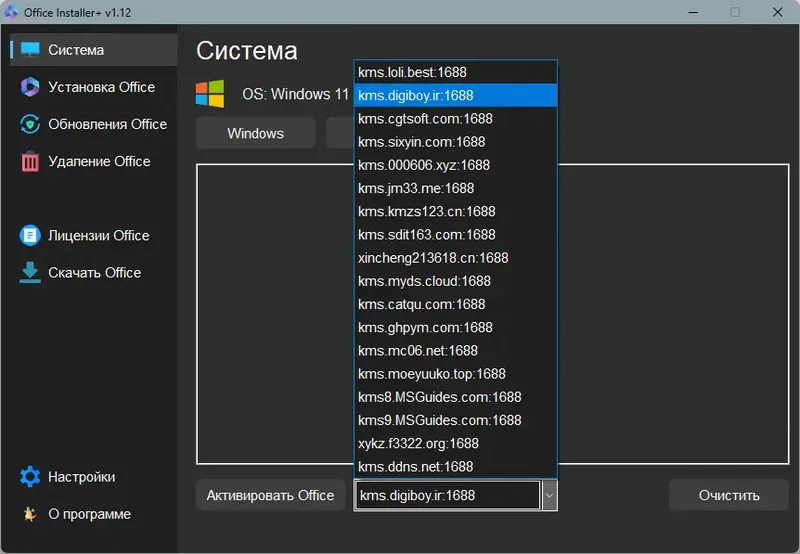This screenshot has height=554, width=800.
Task: Choose kms.jm33.me:1688 entry
Action: click(456, 188)
